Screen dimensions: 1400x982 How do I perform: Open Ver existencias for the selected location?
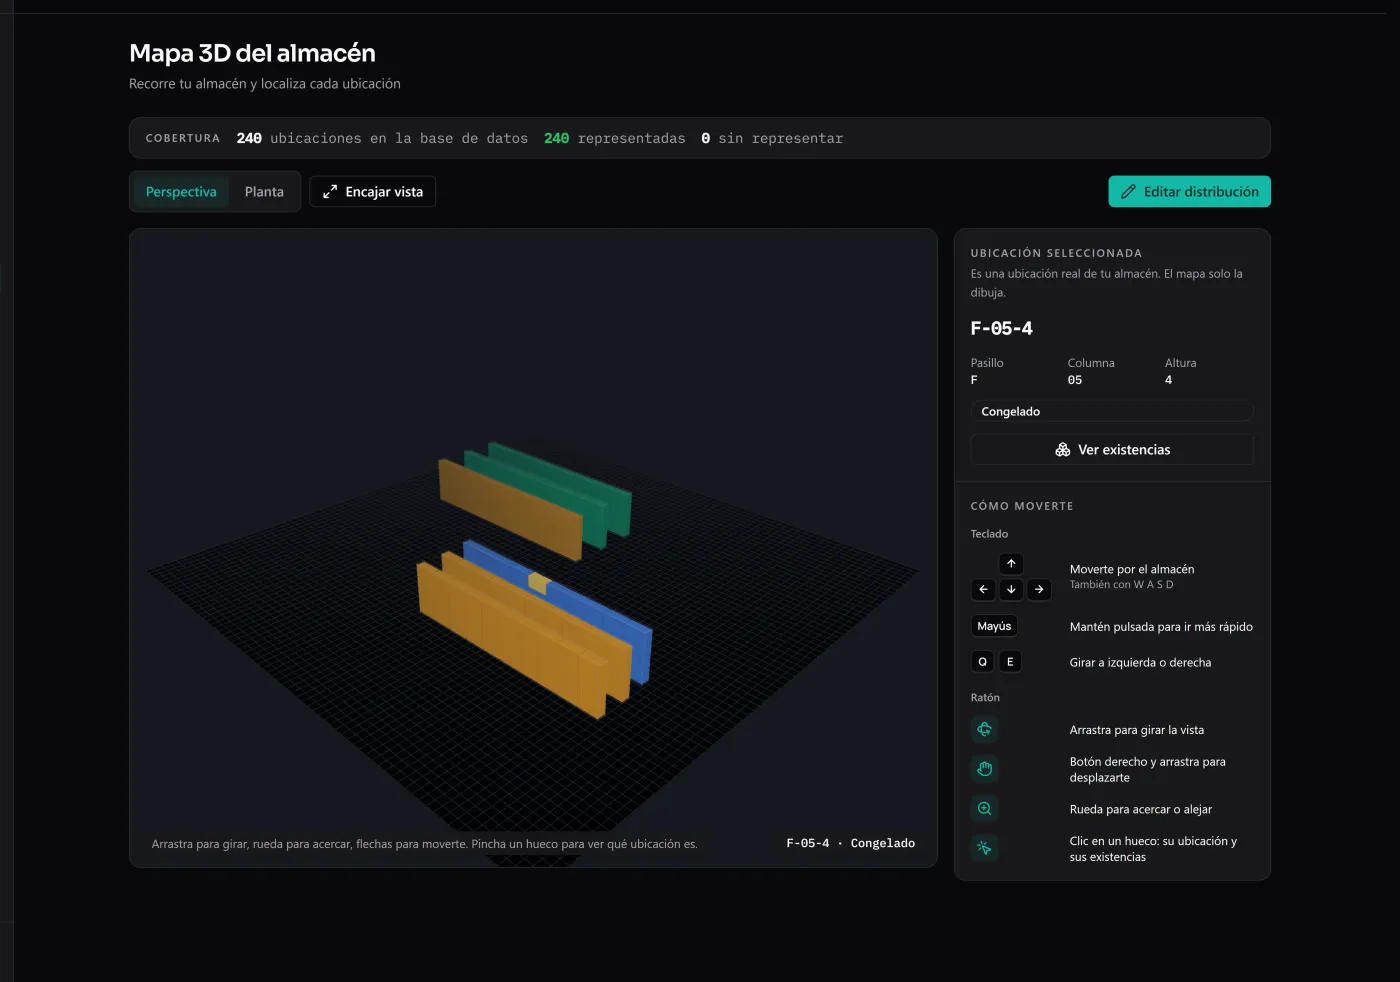coord(1112,450)
